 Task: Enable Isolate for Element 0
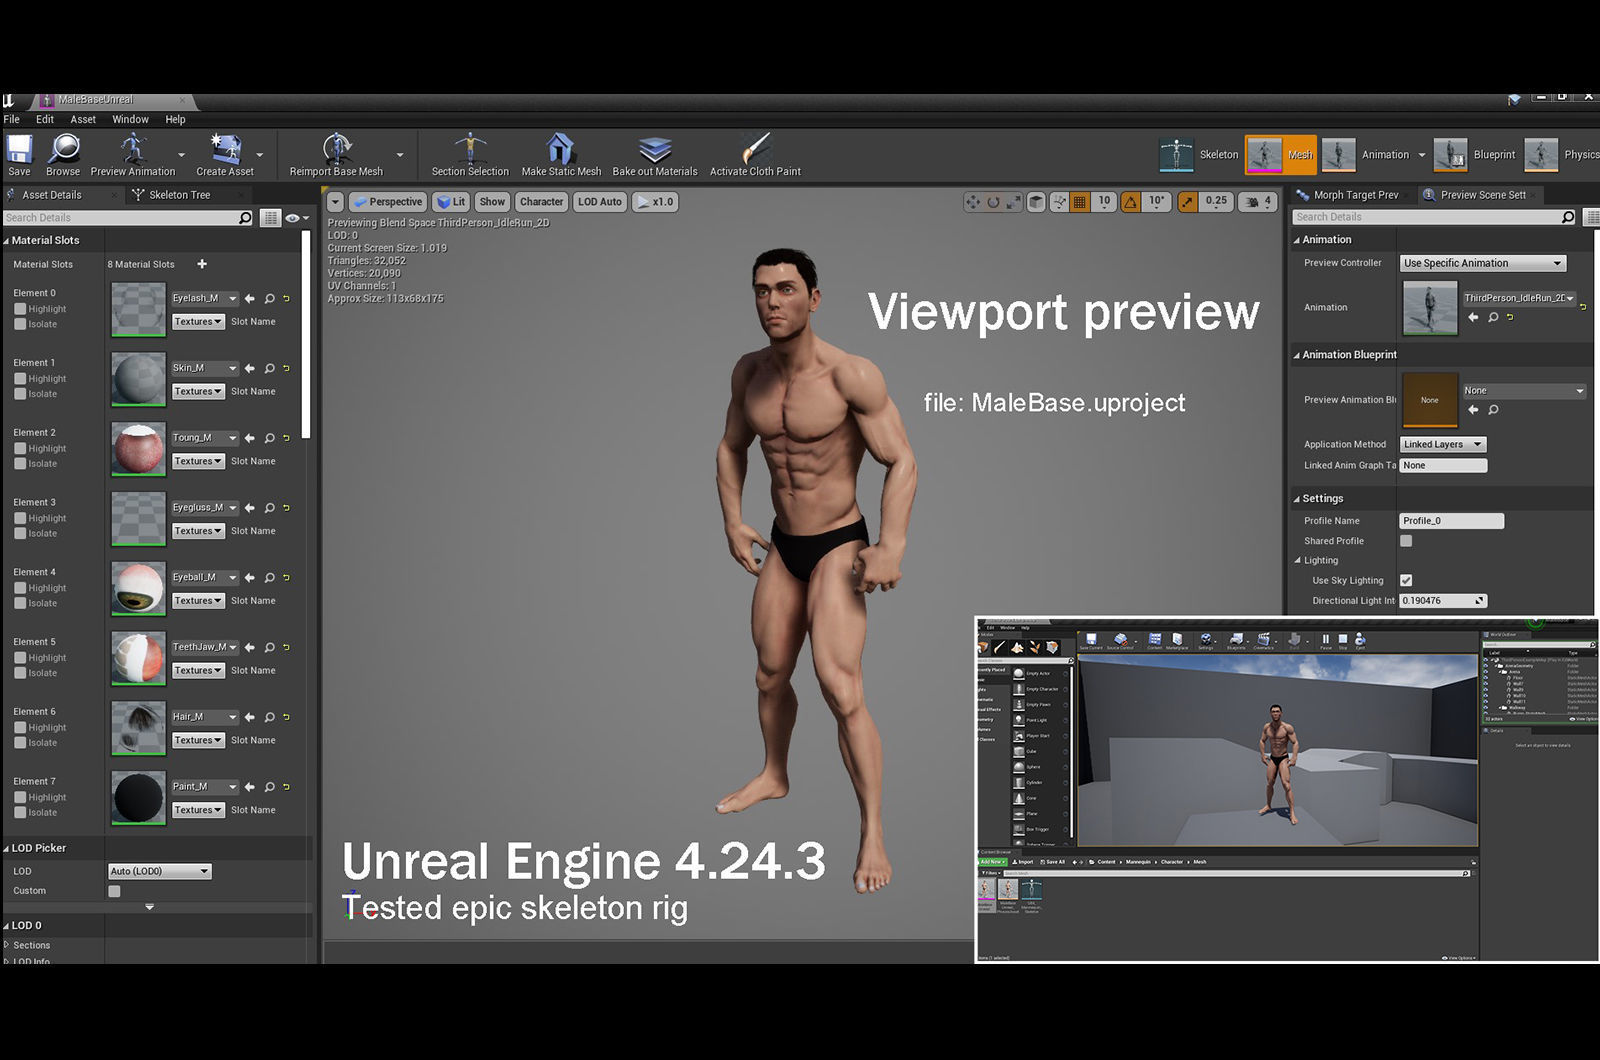click(20, 324)
